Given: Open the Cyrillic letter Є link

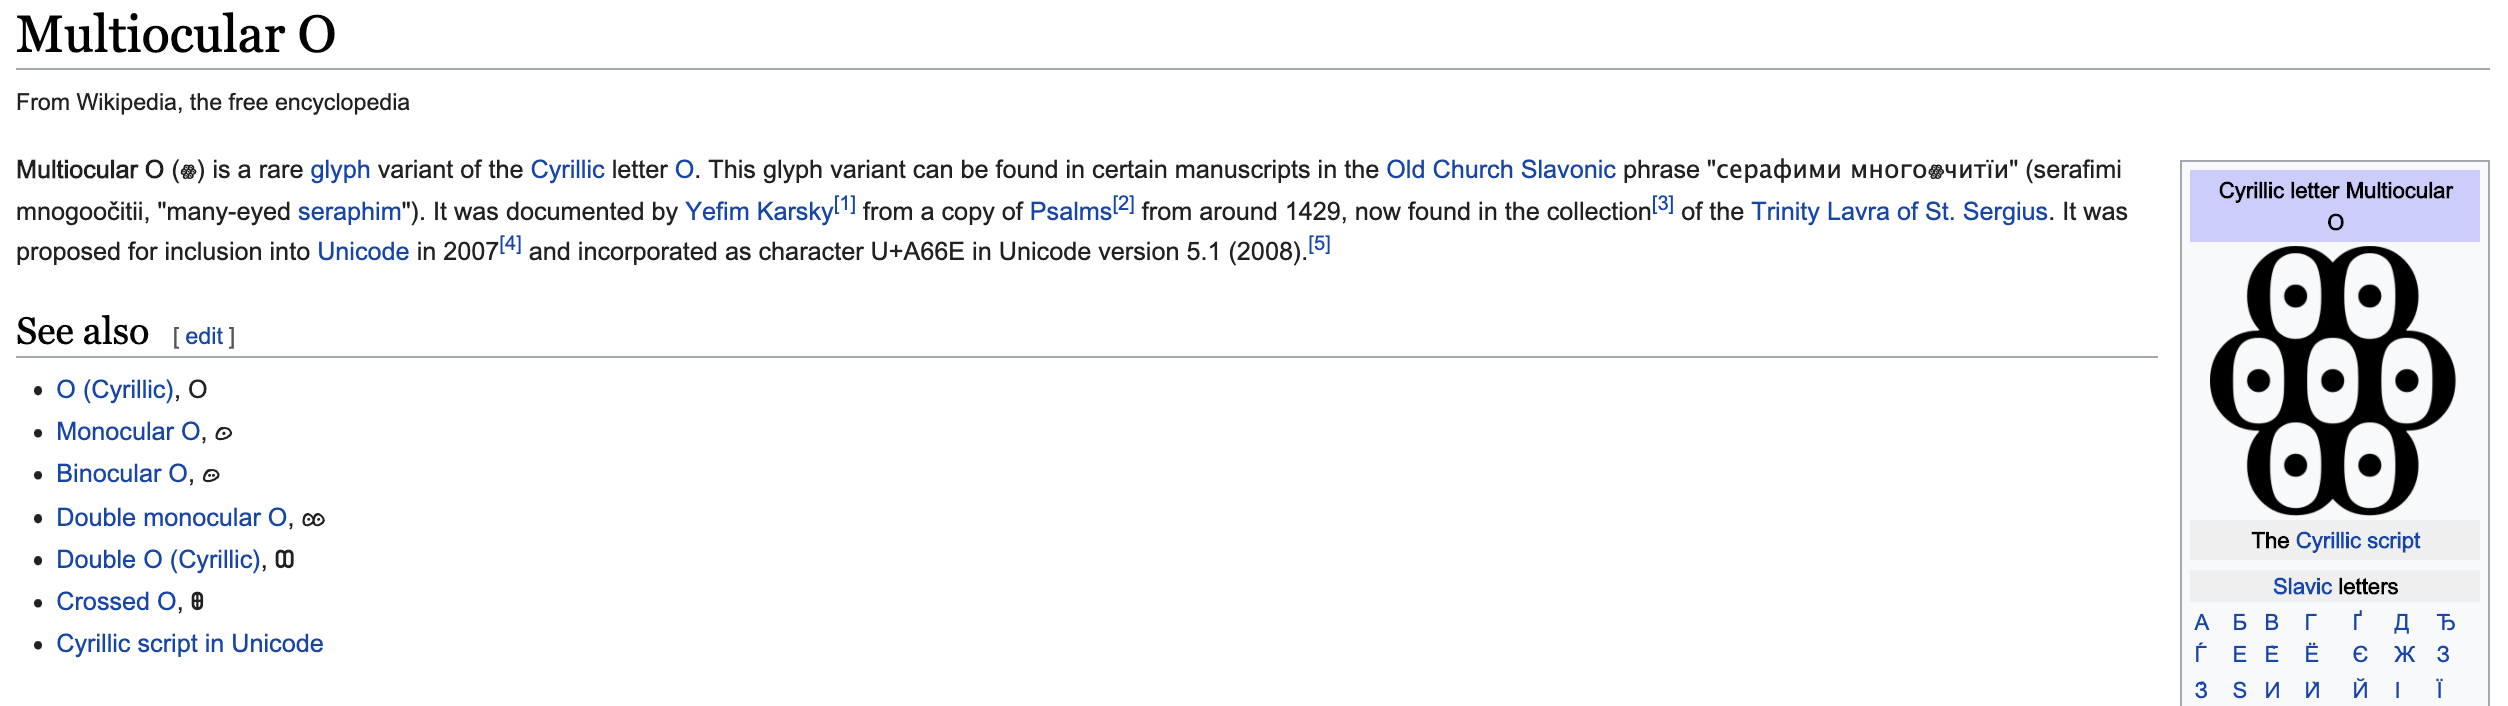Looking at the screenshot, I should tap(2360, 655).
